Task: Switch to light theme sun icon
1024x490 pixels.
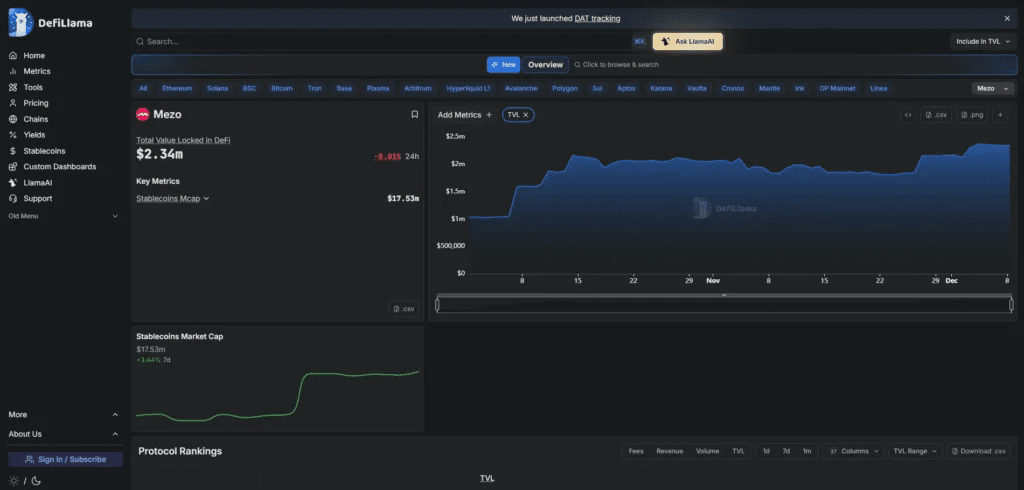Action: click(14, 481)
